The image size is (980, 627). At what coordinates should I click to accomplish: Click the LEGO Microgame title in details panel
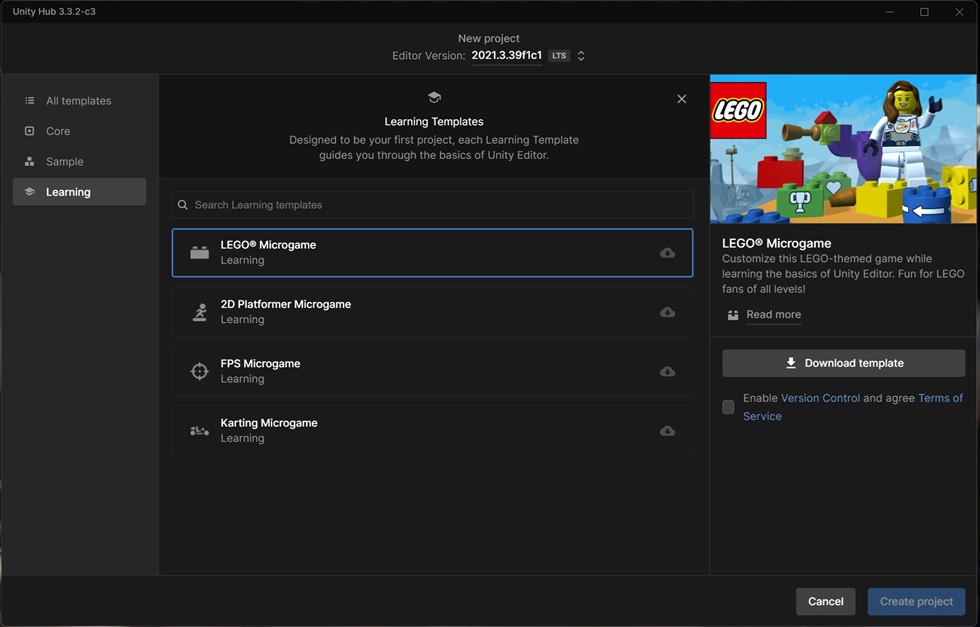(x=776, y=243)
